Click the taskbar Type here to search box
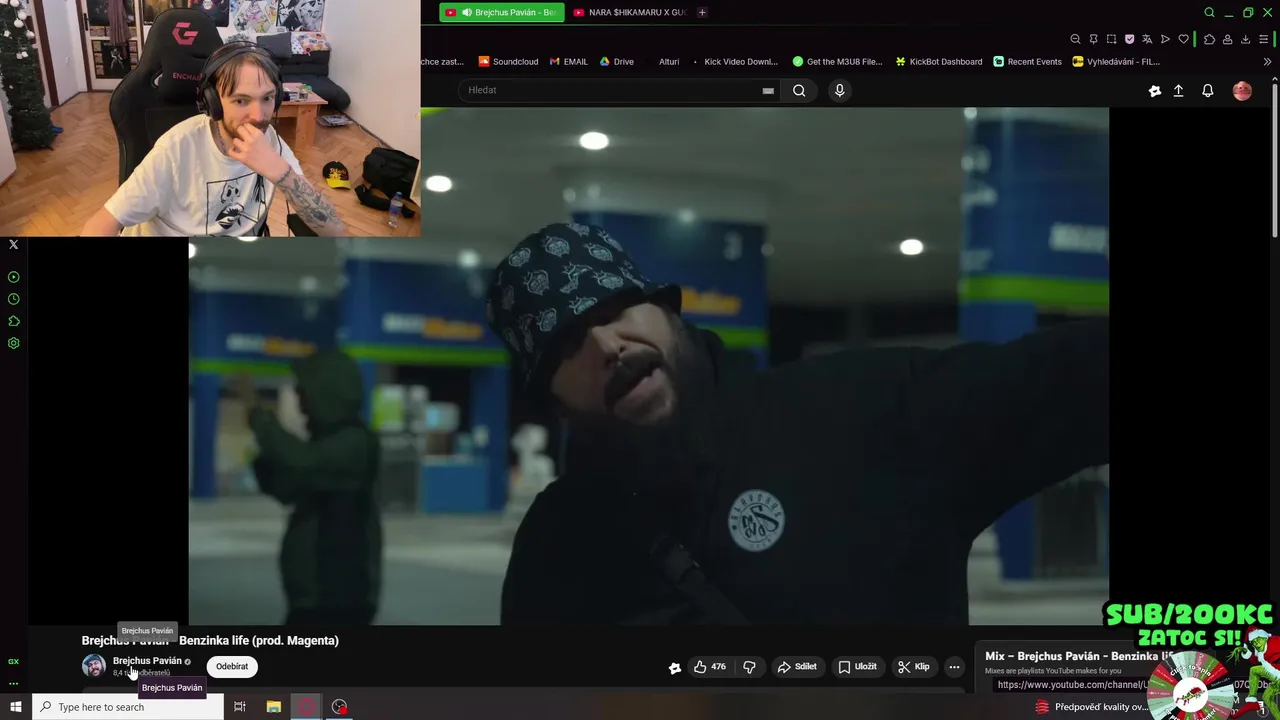Viewport: 1280px width, 720px height. (x=128, y=707)
